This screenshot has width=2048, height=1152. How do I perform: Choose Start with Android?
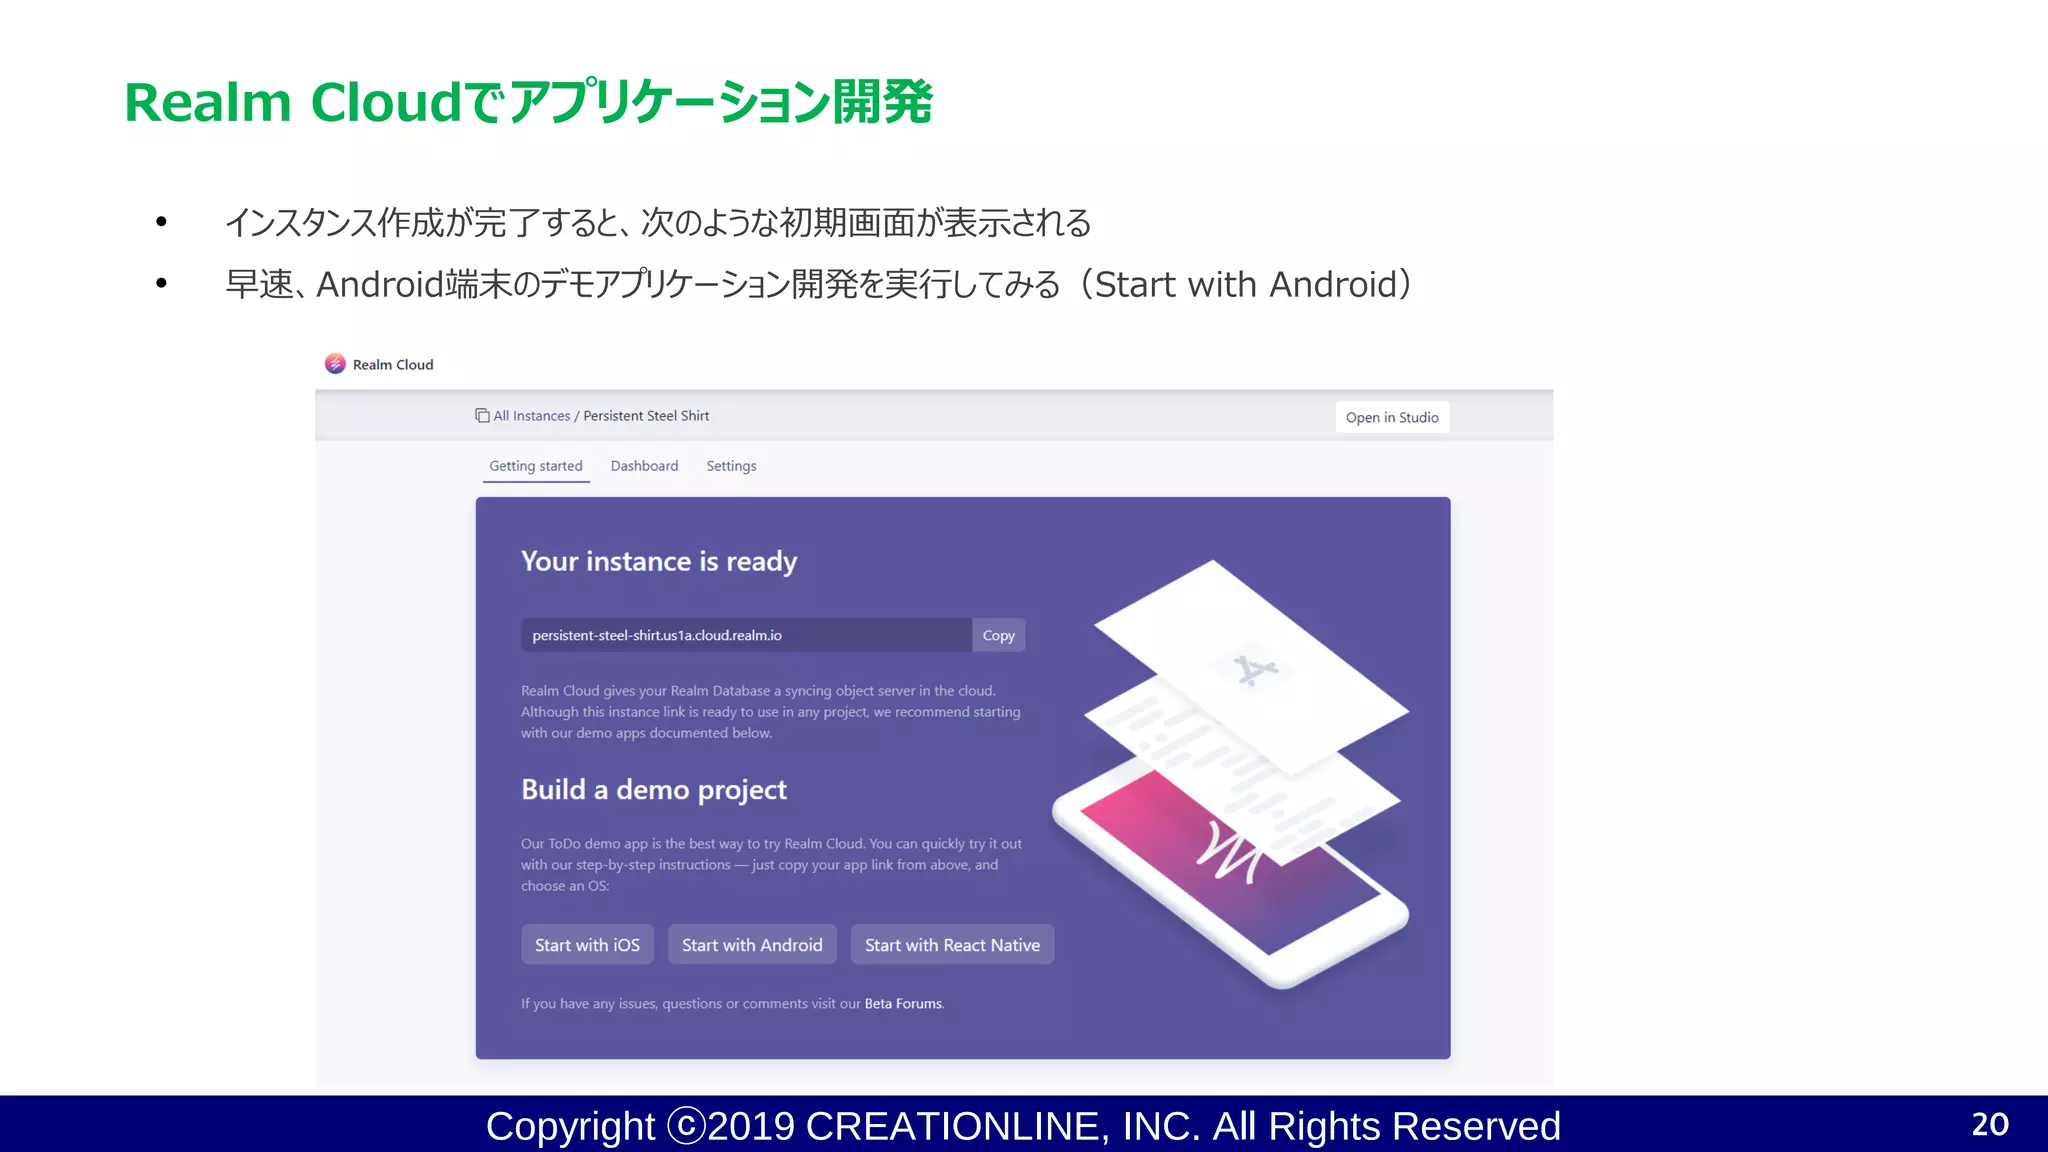(752, 945)
